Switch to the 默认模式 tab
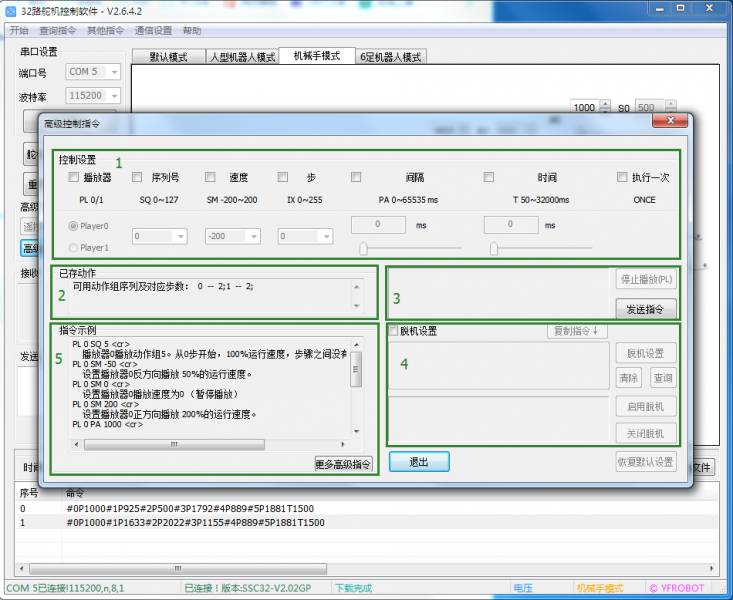Viewport: 733px width, 600px height. pos(168,57)
